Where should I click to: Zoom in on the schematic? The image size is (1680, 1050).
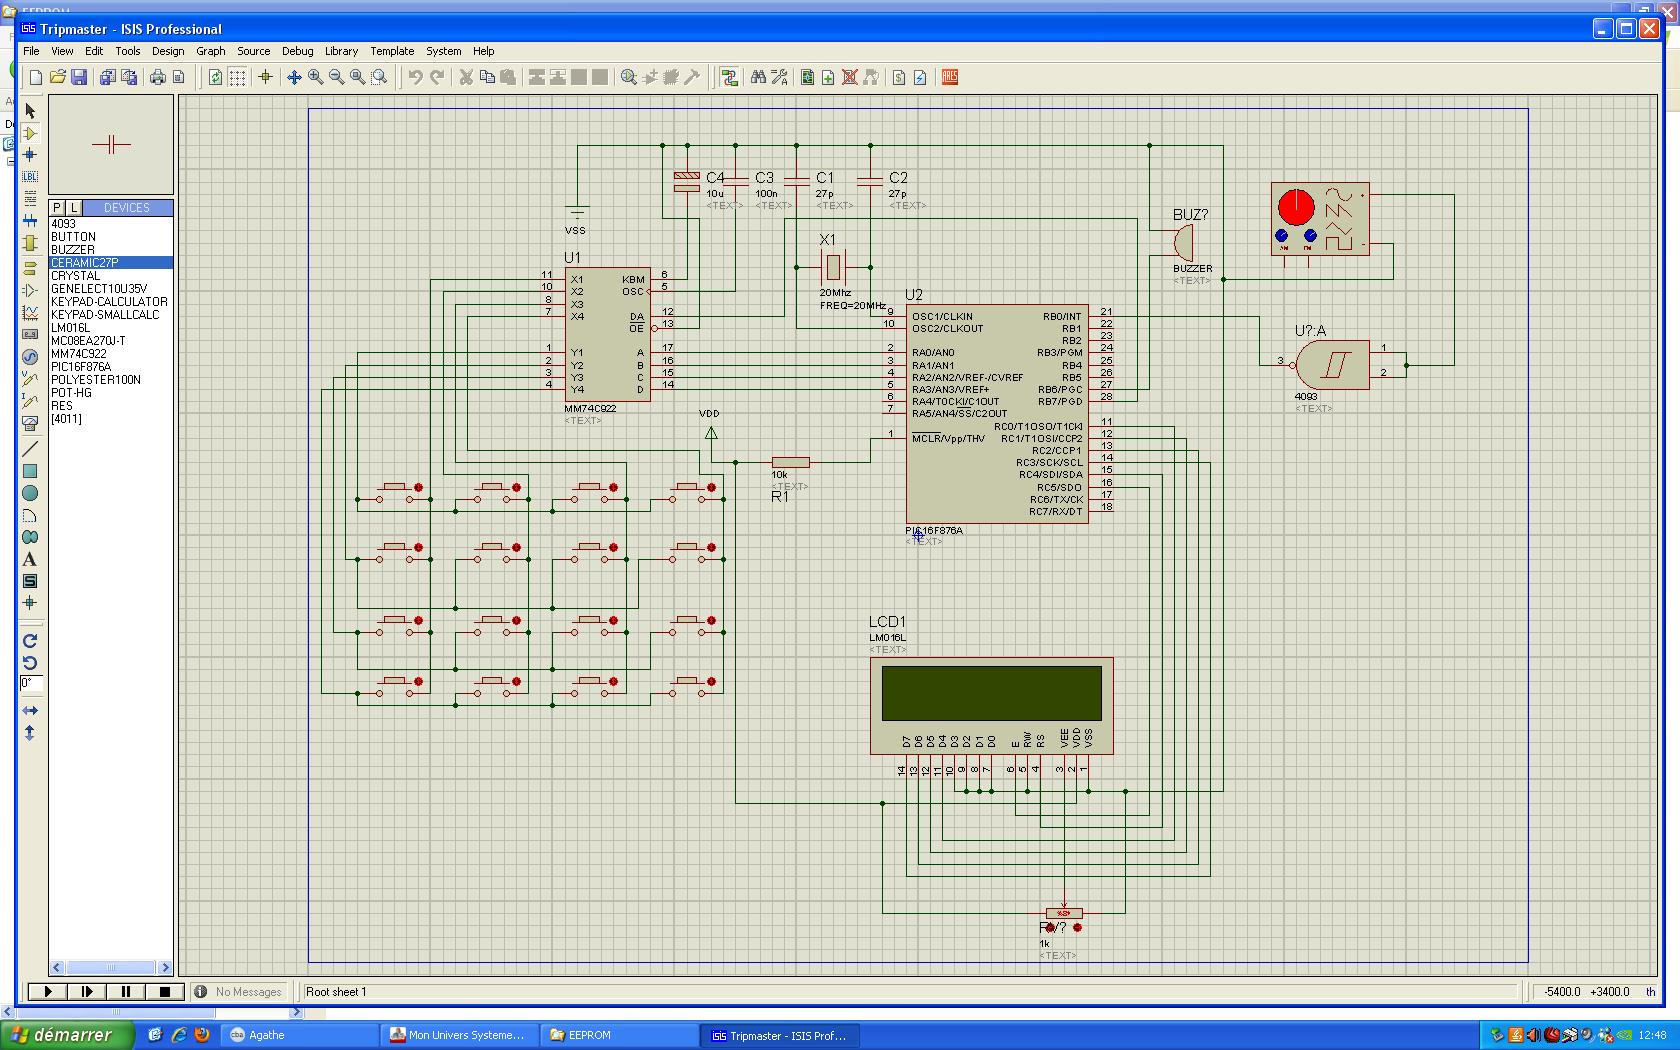(315, 77)
